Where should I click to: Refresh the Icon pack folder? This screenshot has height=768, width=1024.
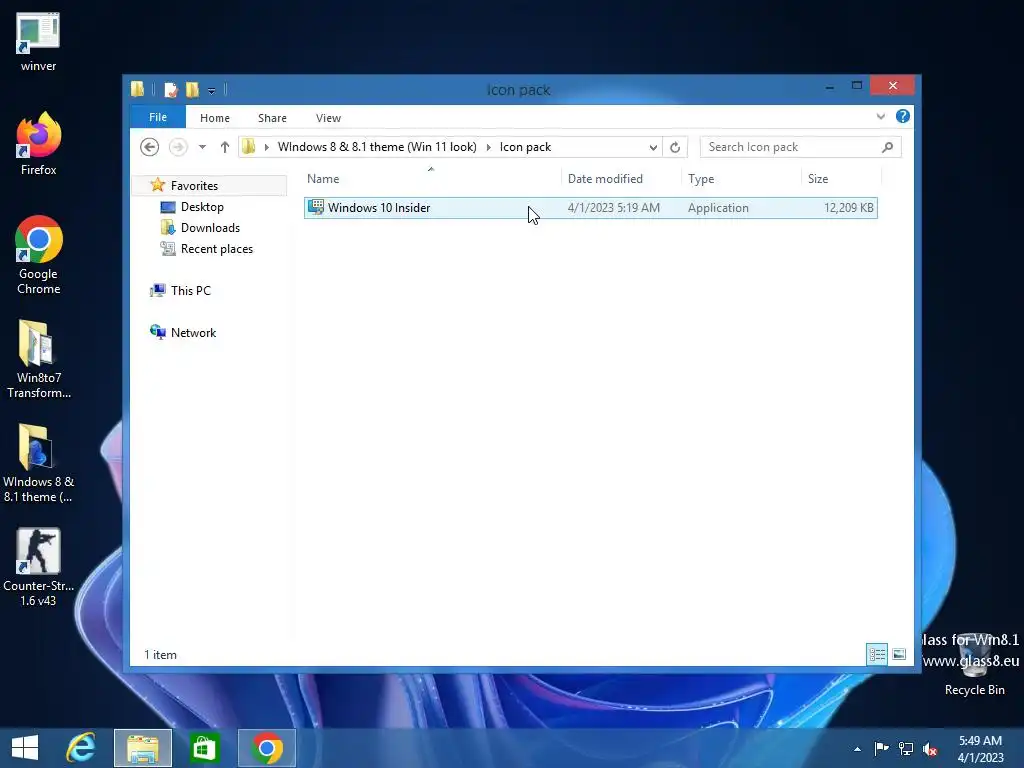(x=675, y=148)
